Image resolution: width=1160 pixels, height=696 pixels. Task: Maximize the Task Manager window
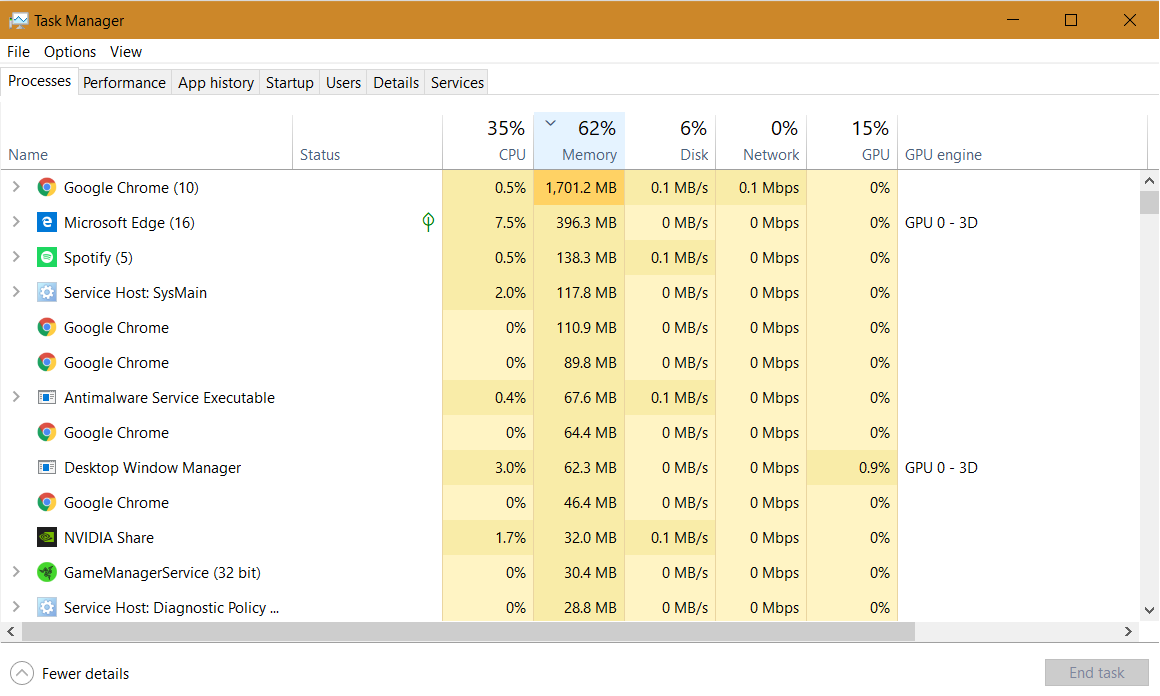click(1070, 20)
